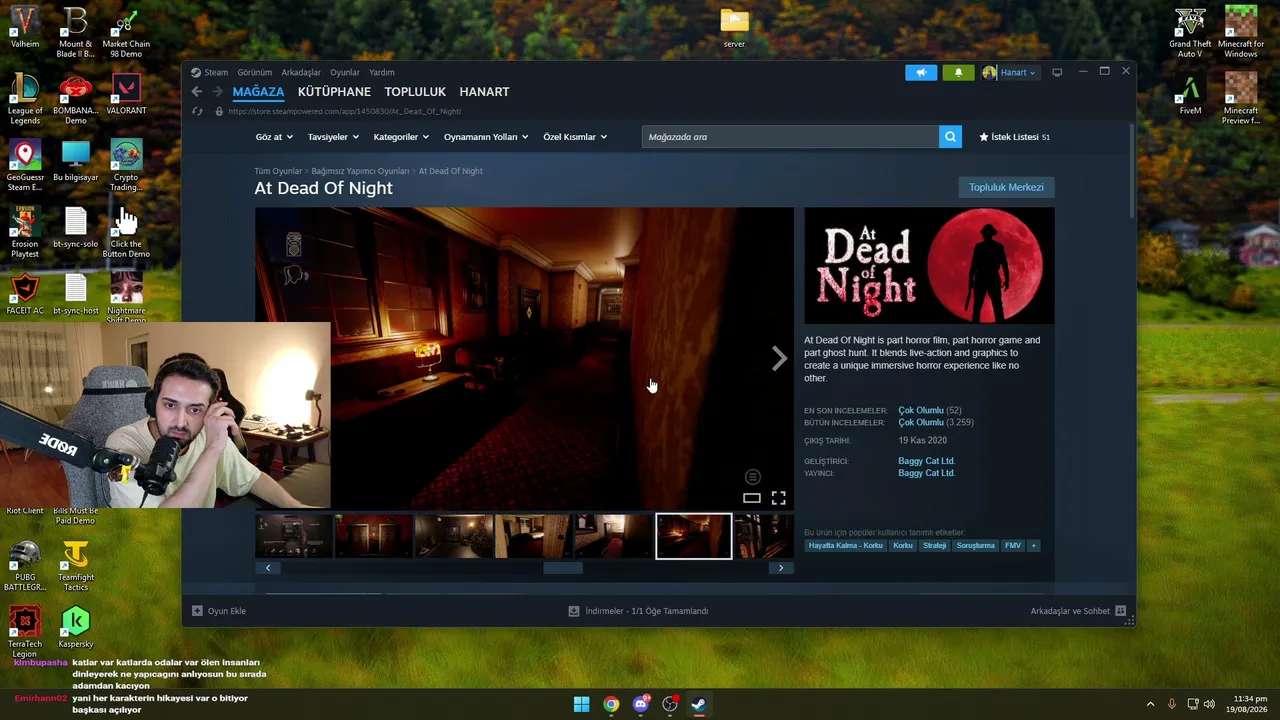Toggle theater mode on the media viewer

coord(752,498)
